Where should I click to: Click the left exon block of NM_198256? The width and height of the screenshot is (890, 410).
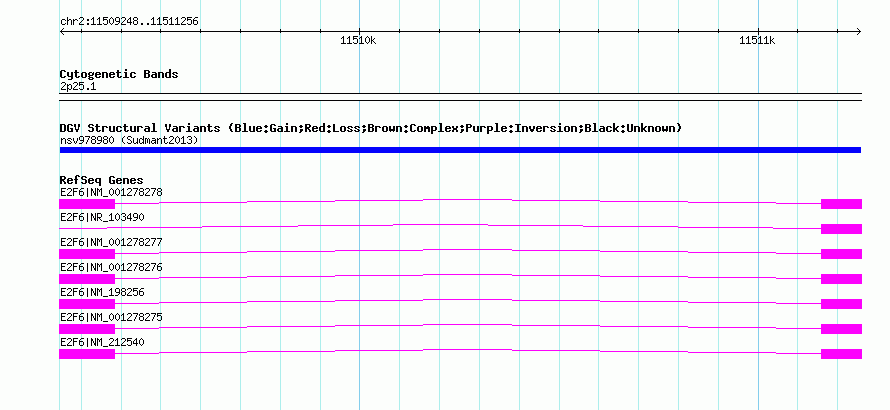pos(87,304)
